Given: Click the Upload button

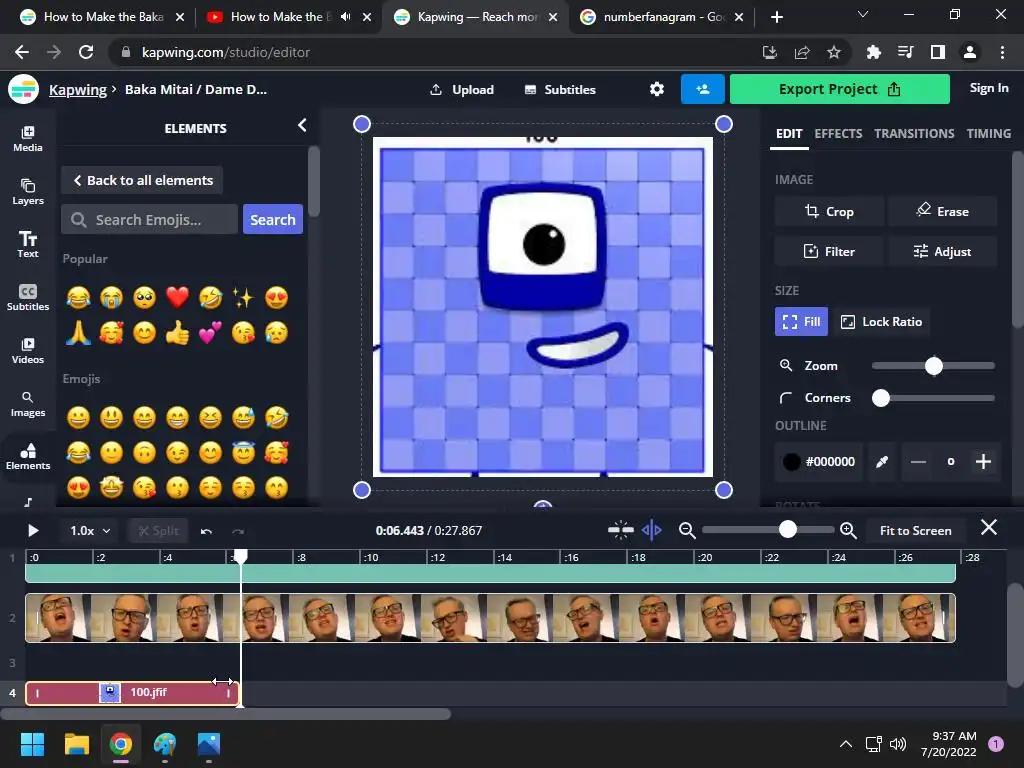Looking at the screenshot, I should (462, 89).
